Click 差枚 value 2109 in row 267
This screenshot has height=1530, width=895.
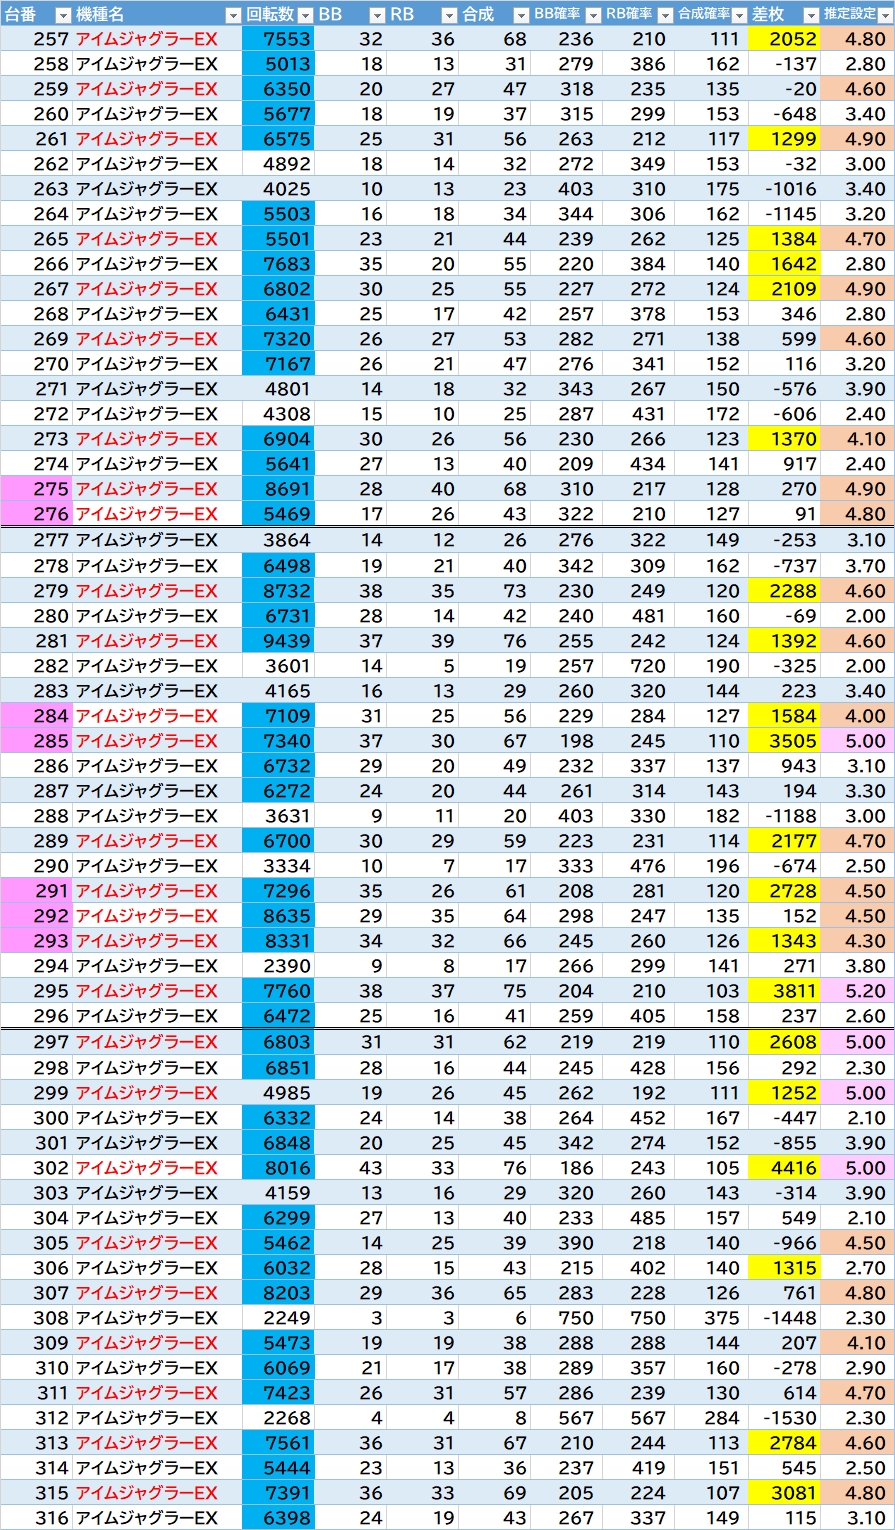[783, 289]
